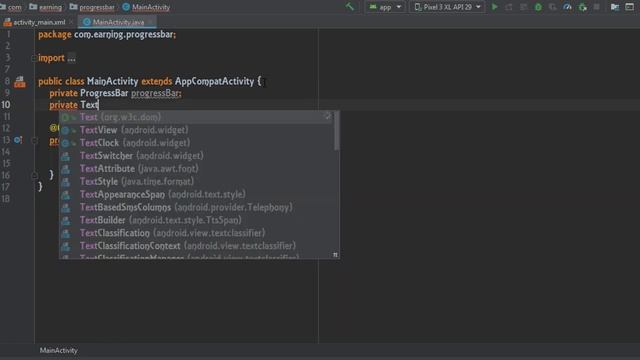
Task: Click the Stop square icon
Action: tap(597, 7)
